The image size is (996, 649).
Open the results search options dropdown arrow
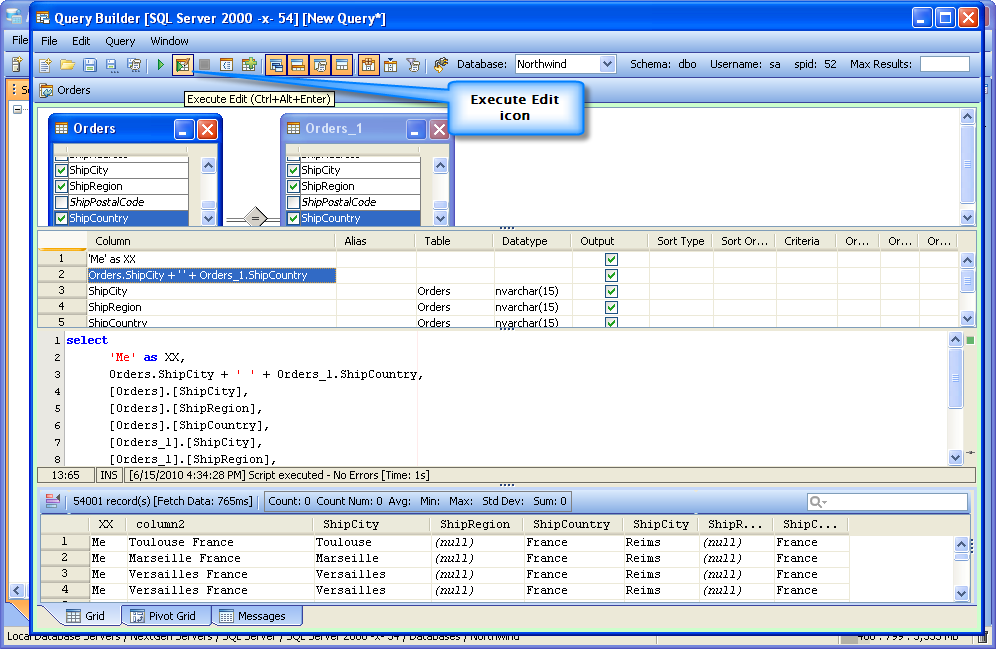click(824, 503)
